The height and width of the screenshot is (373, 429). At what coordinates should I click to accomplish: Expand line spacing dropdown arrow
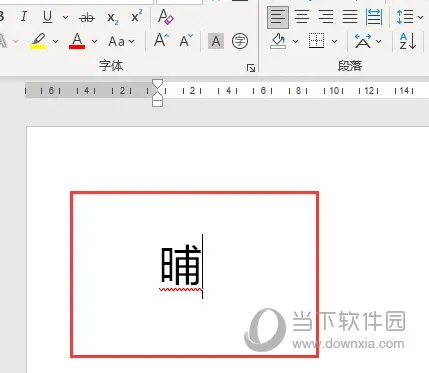[x=421, y=17]
